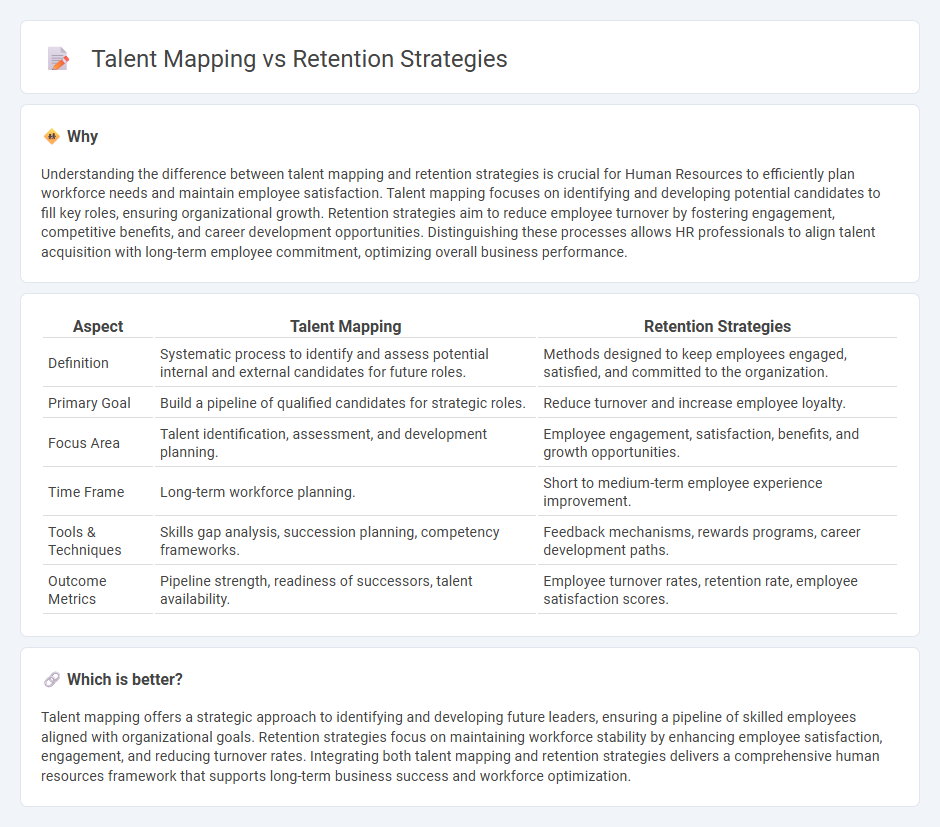Click cell 'Skills gap analysis, succession planning, competency frameworks.'
This screenshot has width=940, height=827.
pyautogui.click(x=345, y=541)
